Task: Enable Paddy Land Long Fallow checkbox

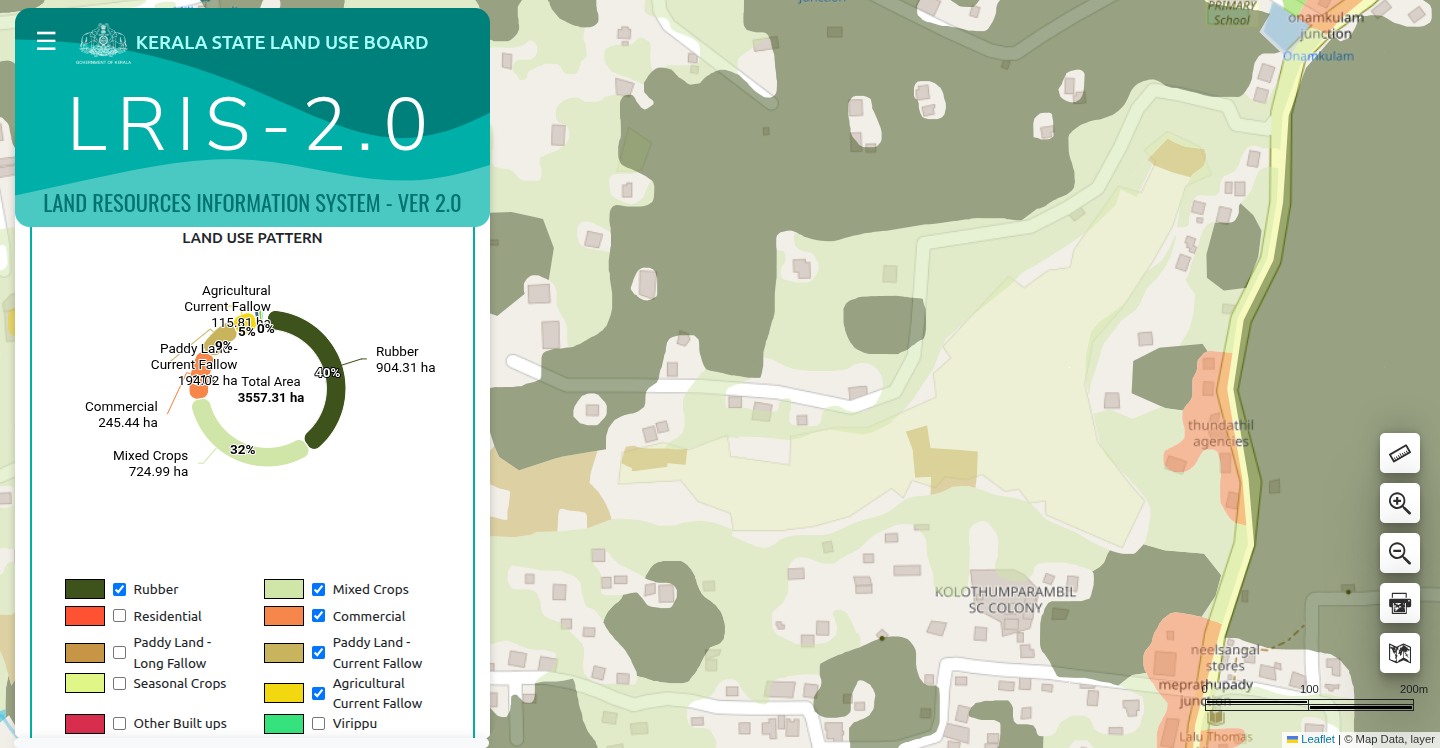Action: tap(120, 653)
